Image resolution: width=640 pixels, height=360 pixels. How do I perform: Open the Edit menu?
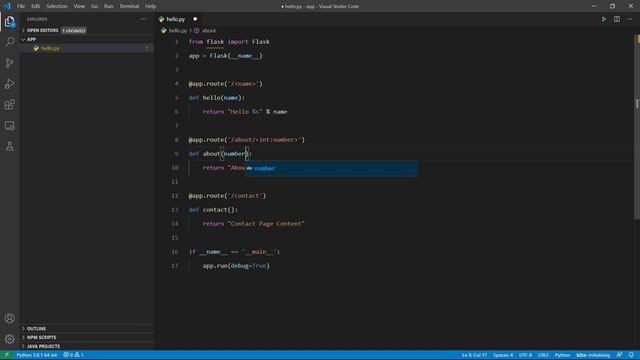pyautogui.click(x=36, y=6)
